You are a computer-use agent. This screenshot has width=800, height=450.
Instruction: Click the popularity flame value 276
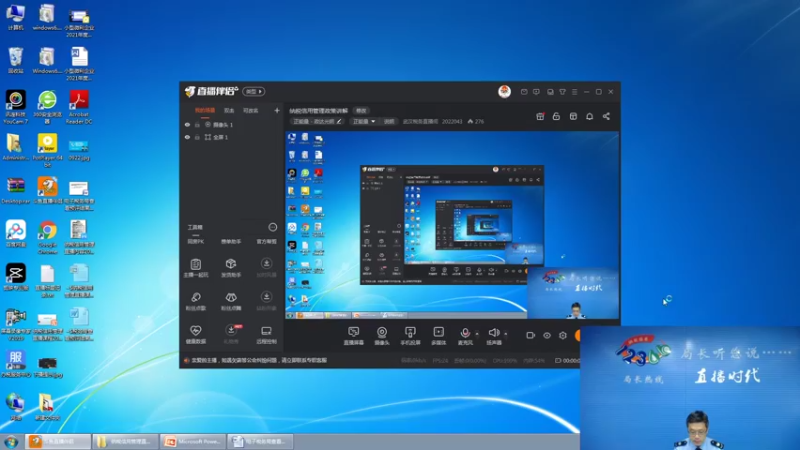click(x=476, y=121)
